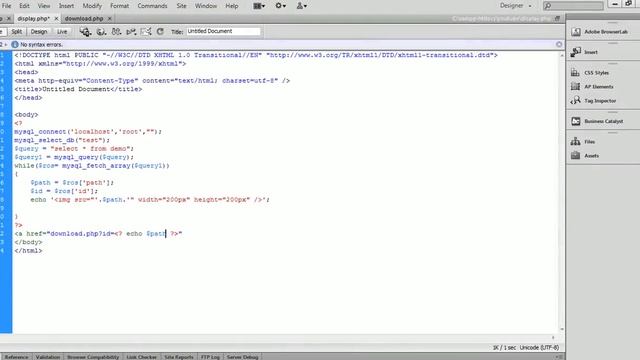Open the Window menu
The image size is (640, 360).
[x=206, y=6]
